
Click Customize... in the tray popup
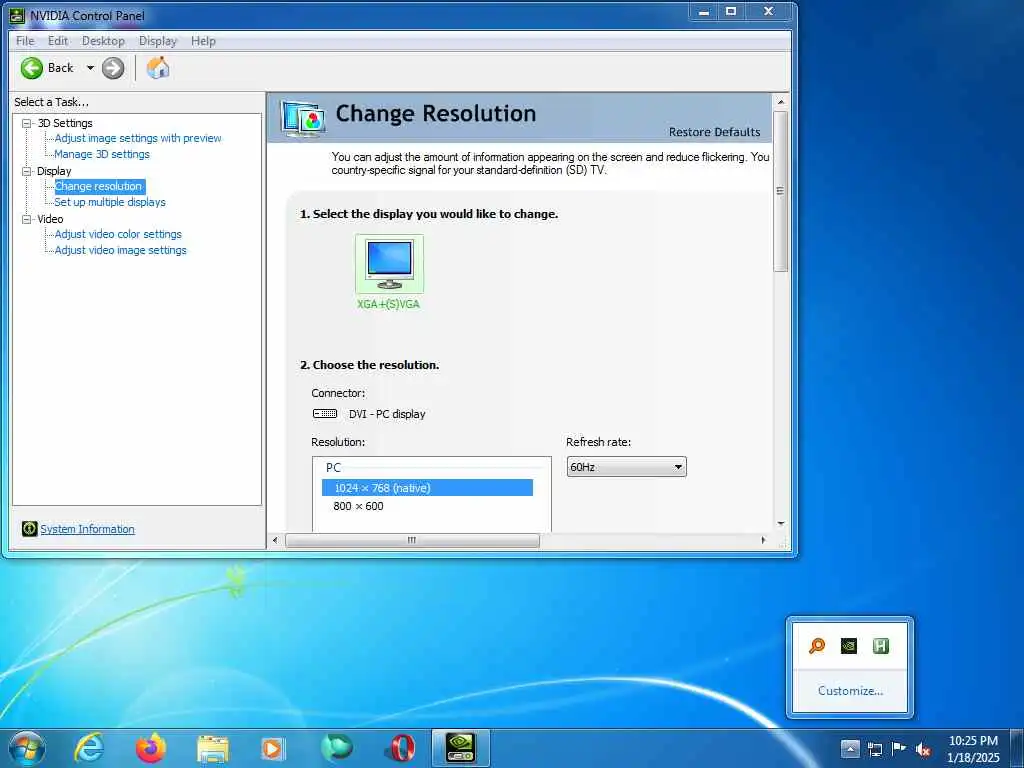tap(850, 690)
